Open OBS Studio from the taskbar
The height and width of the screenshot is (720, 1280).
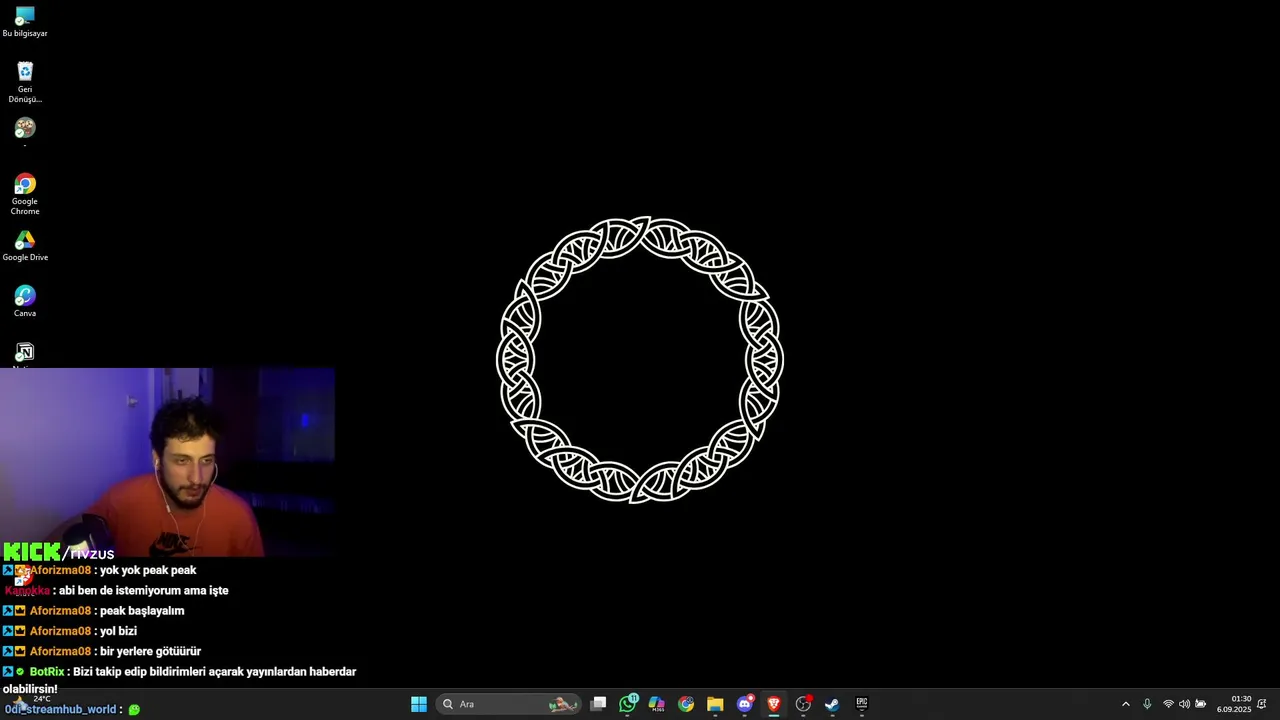pos(803,704)
